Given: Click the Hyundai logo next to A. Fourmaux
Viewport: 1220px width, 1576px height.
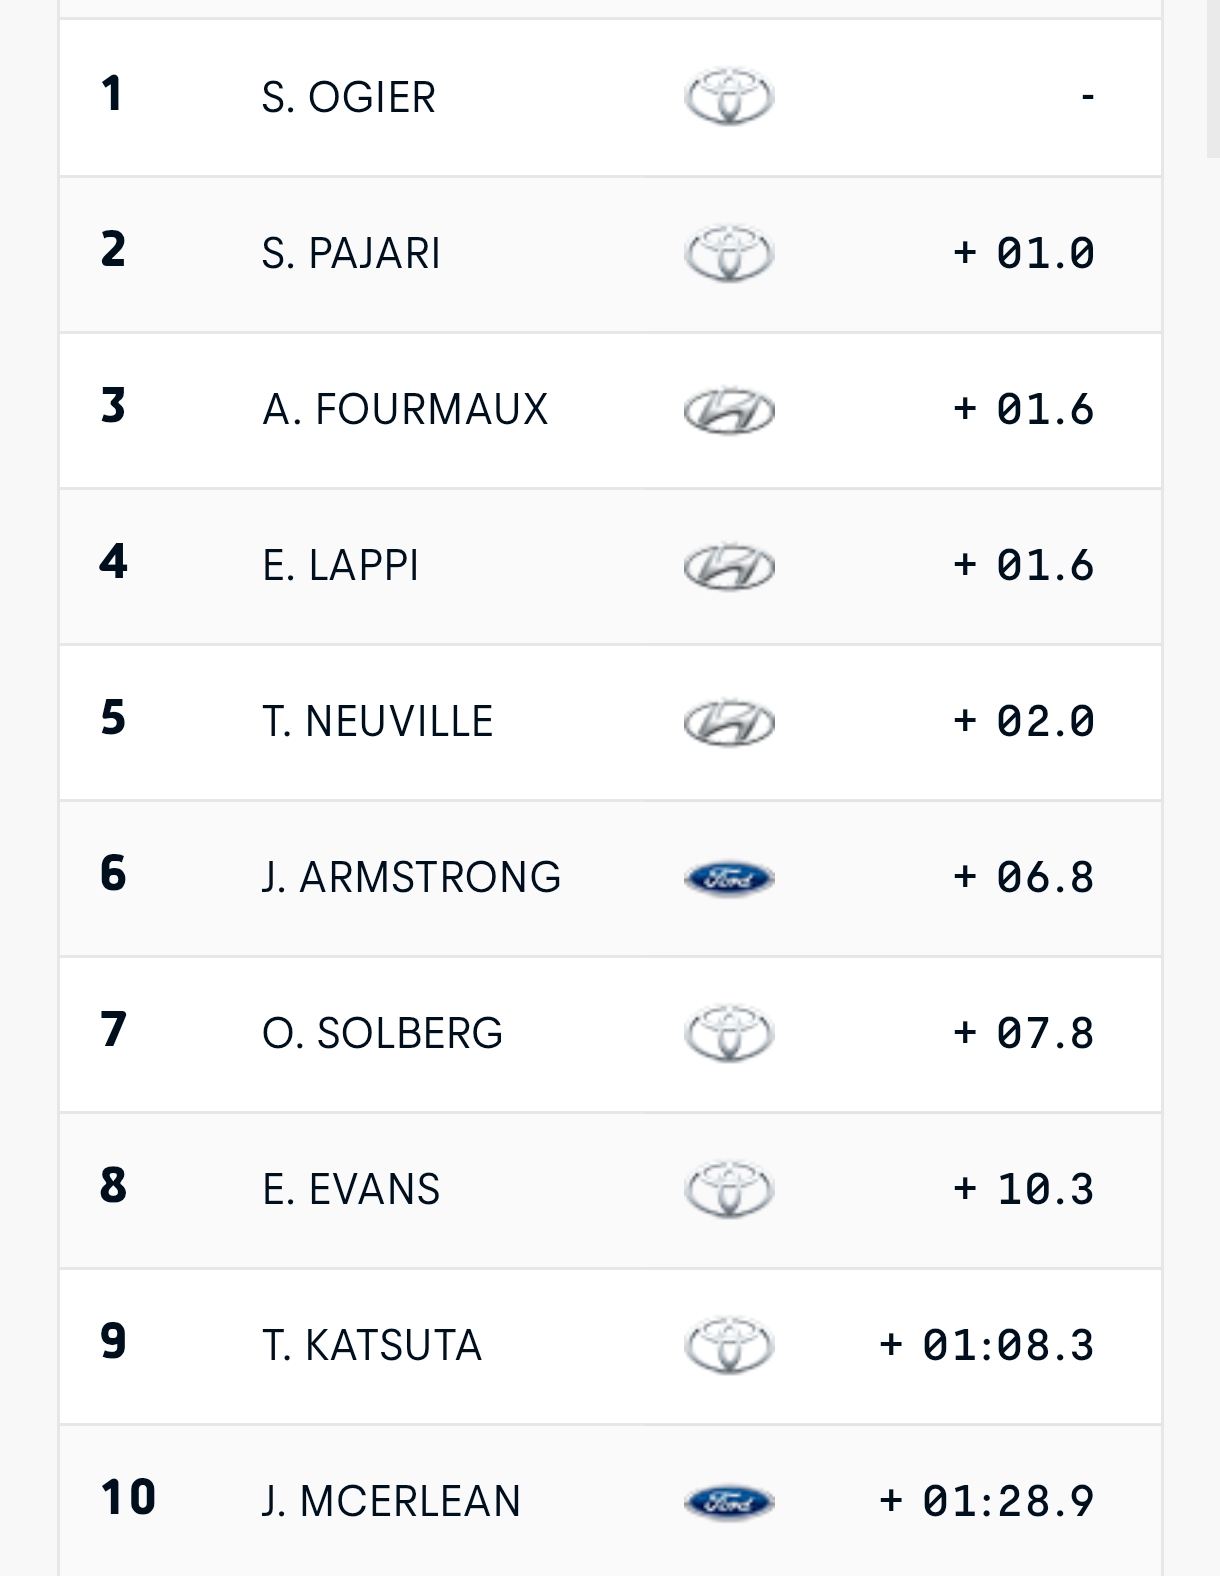Looking at the screenshot, I should (729, 410).
